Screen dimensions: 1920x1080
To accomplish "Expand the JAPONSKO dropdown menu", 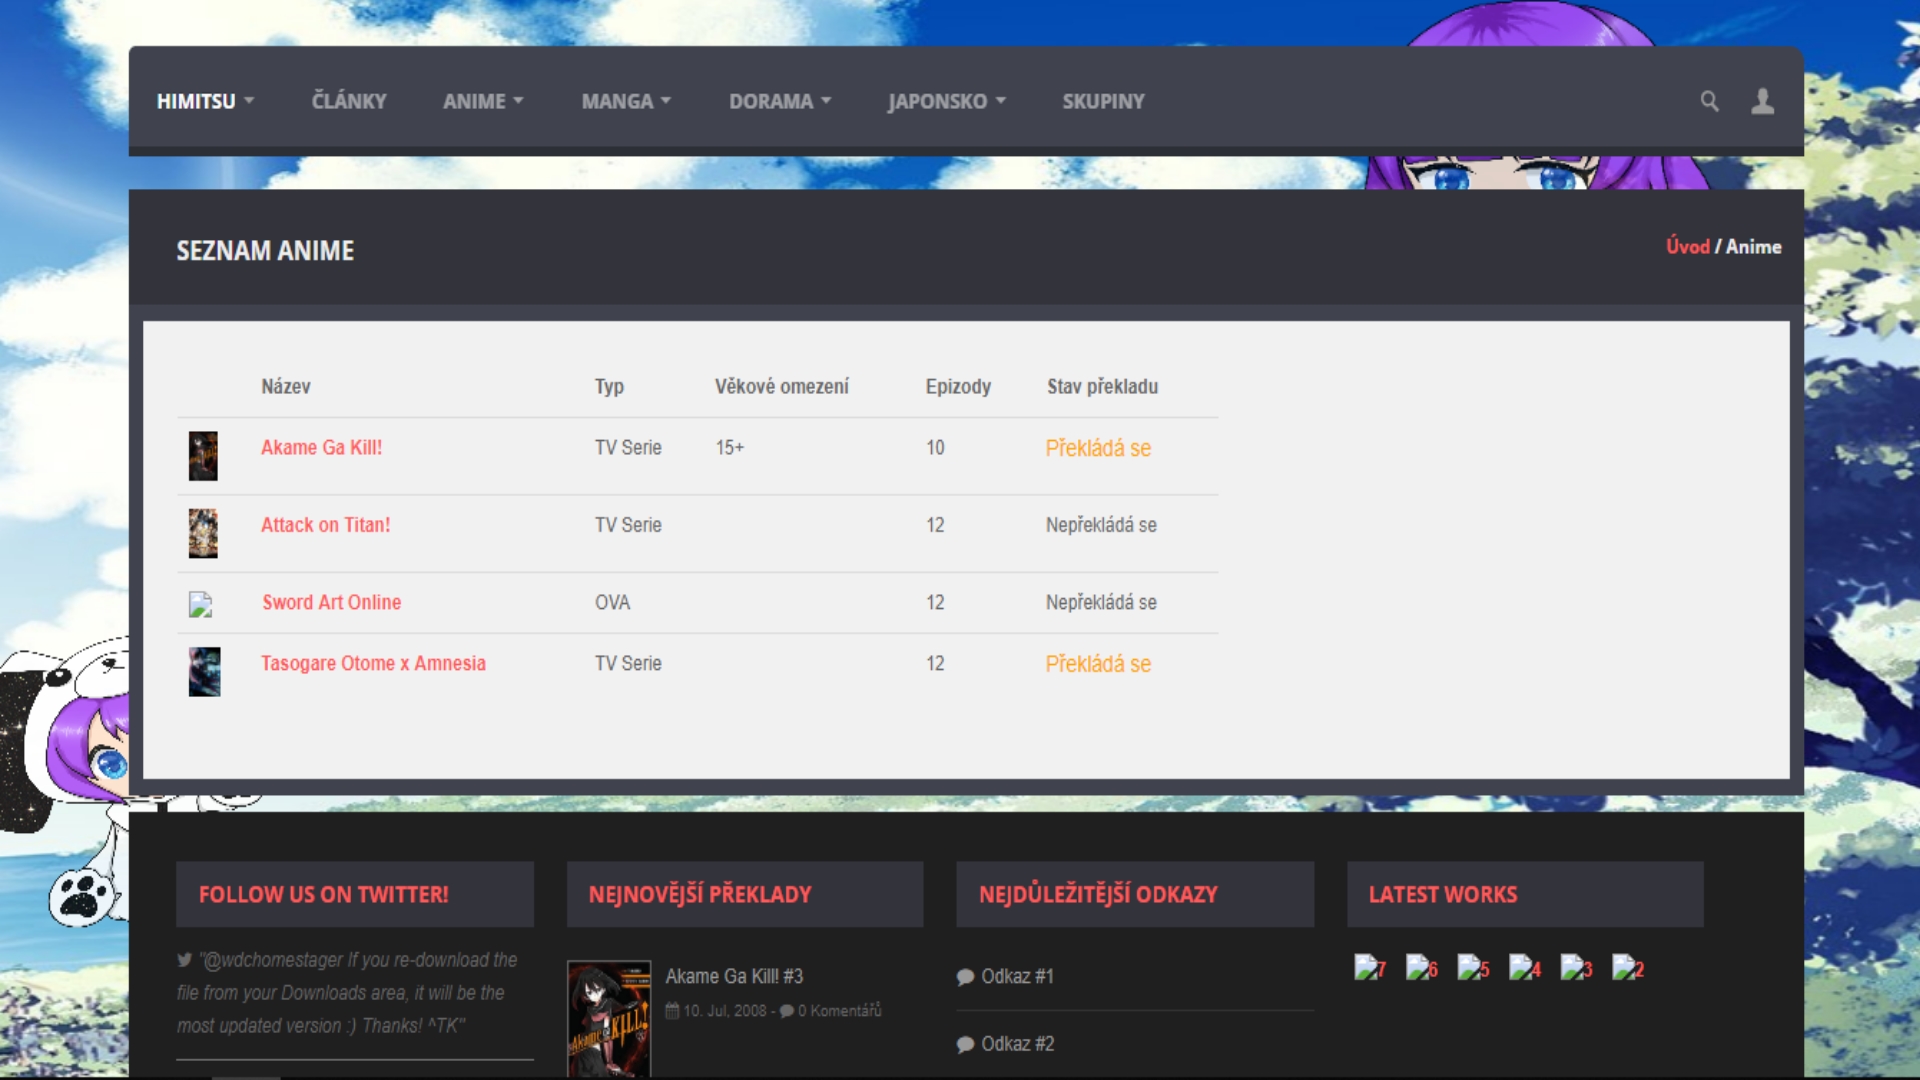I will [x=946, y=101].
